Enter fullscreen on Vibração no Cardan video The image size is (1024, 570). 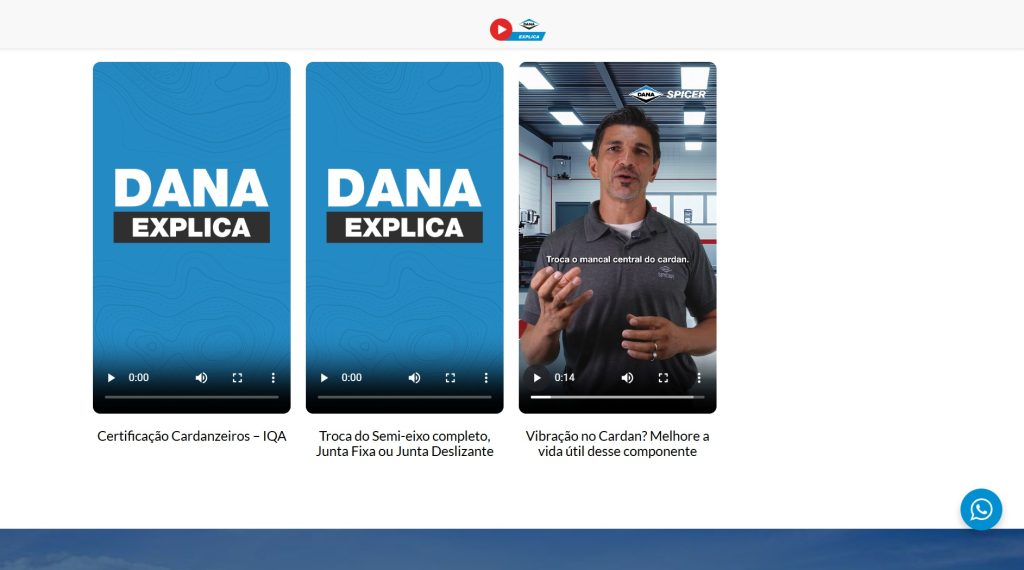[x=664, y=377]
